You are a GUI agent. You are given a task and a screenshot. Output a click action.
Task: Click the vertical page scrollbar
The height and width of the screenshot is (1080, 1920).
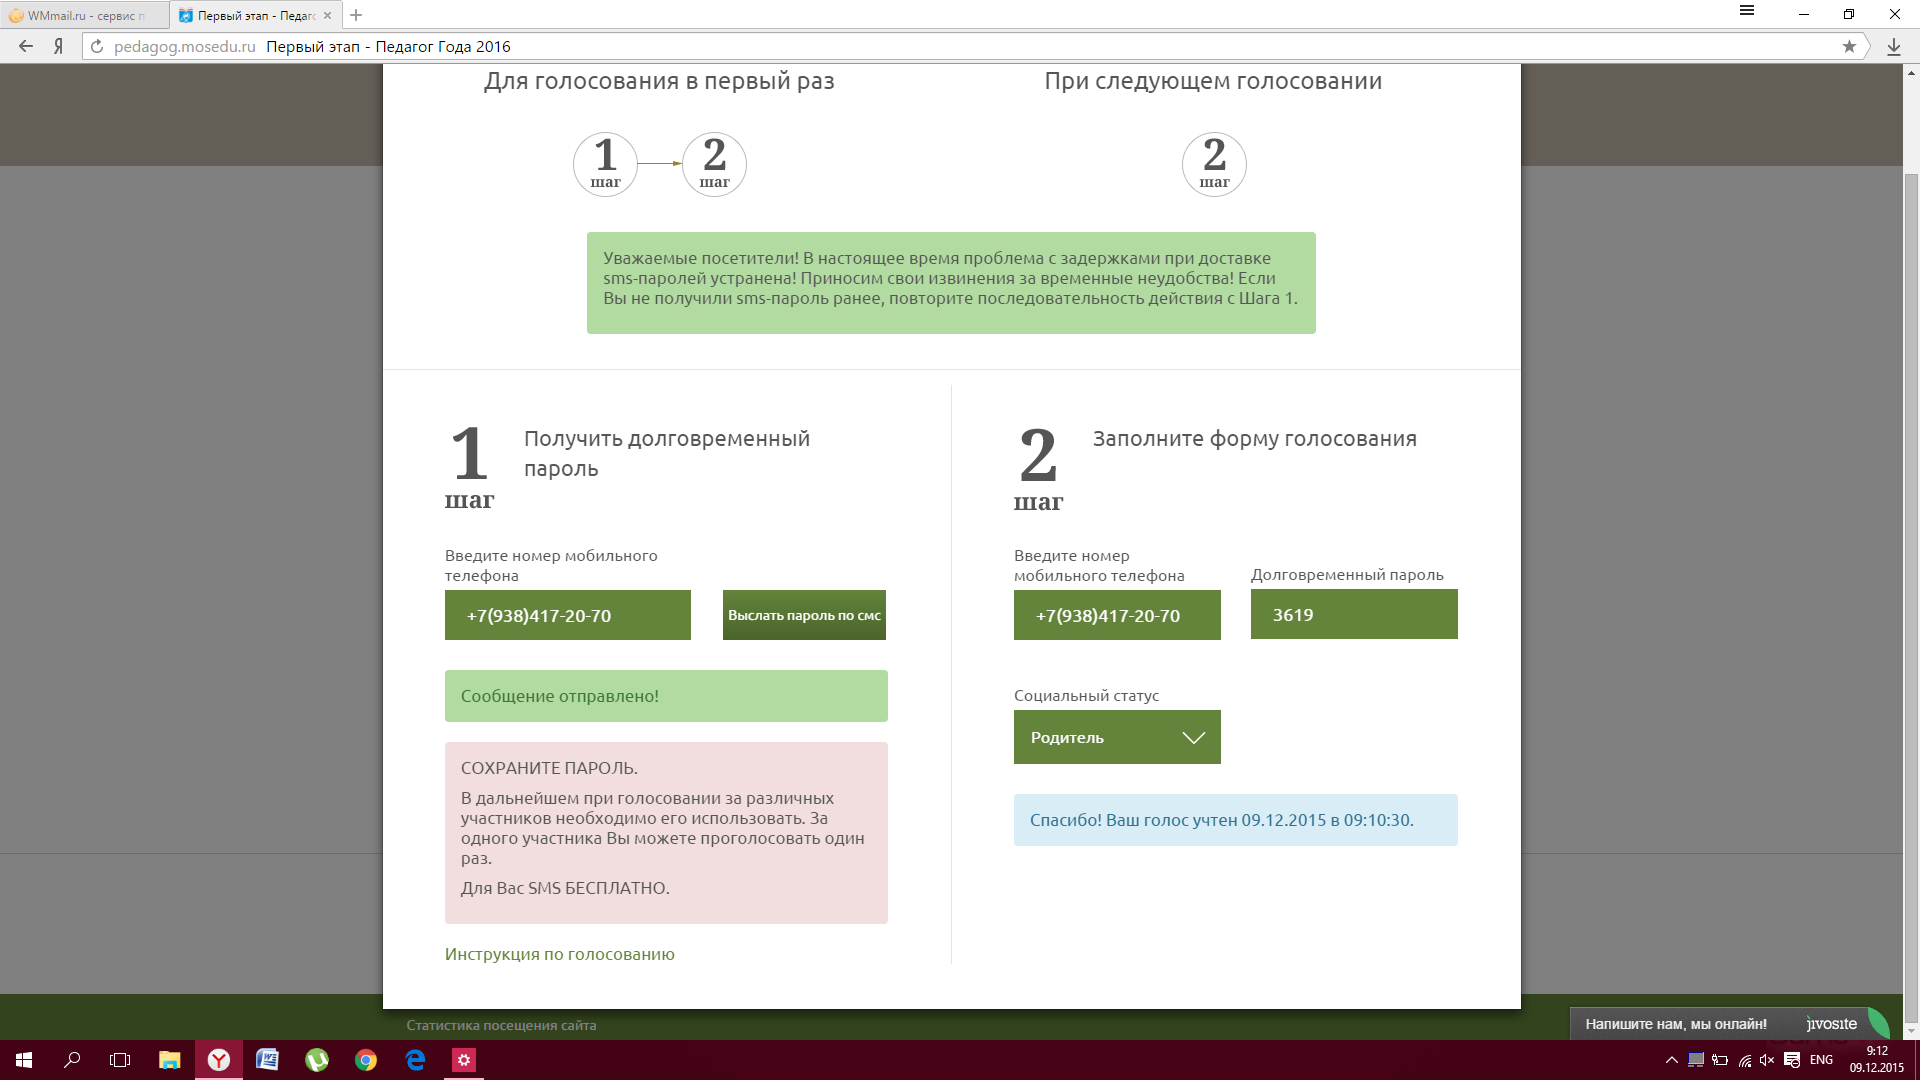click(1911, 596)
